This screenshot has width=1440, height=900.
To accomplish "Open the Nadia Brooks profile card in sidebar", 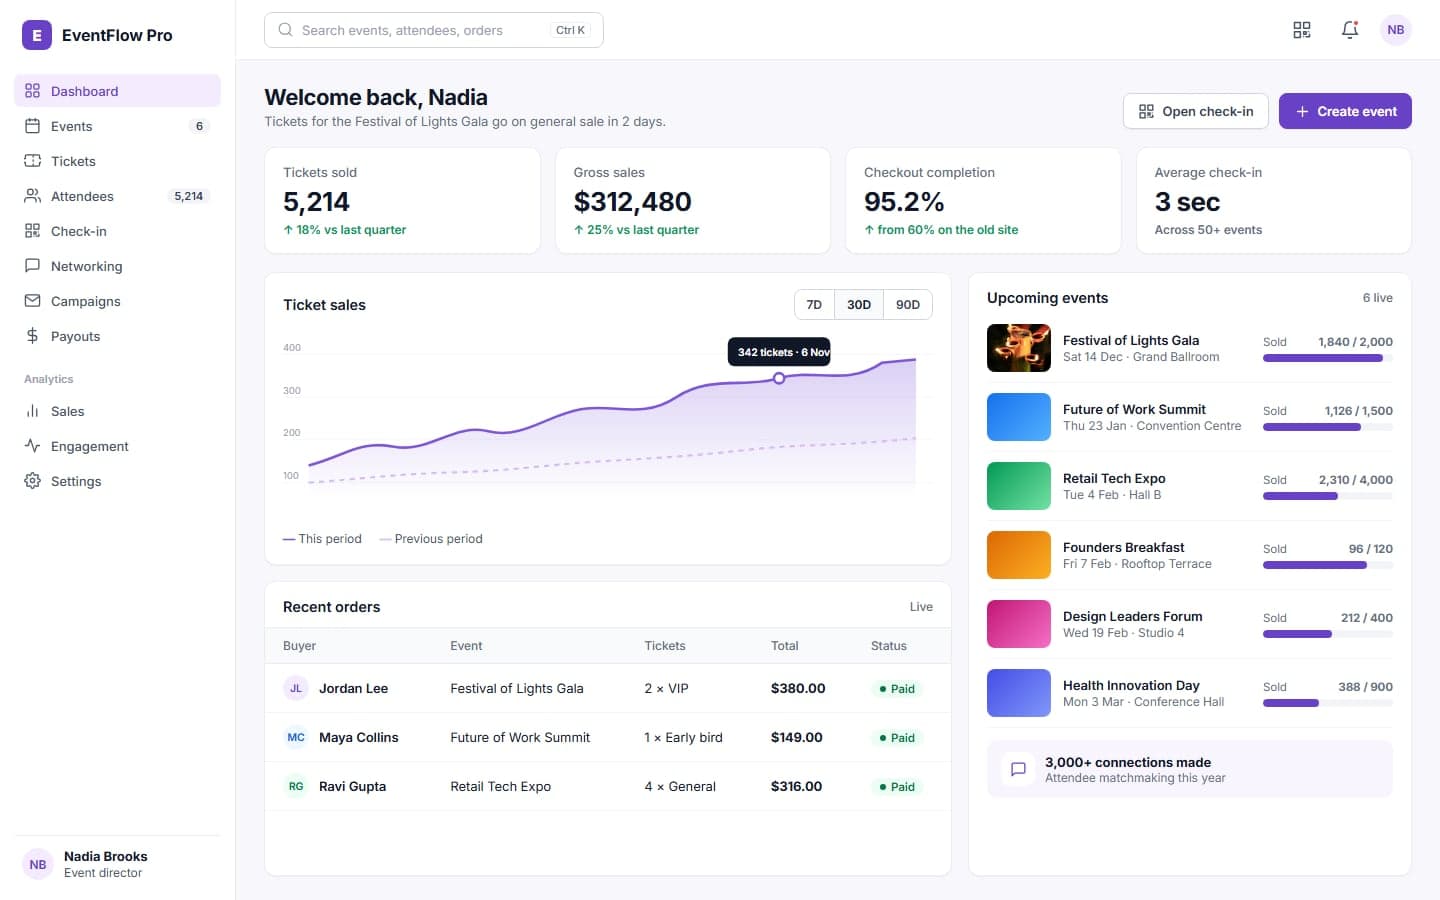I will [117, 864].
